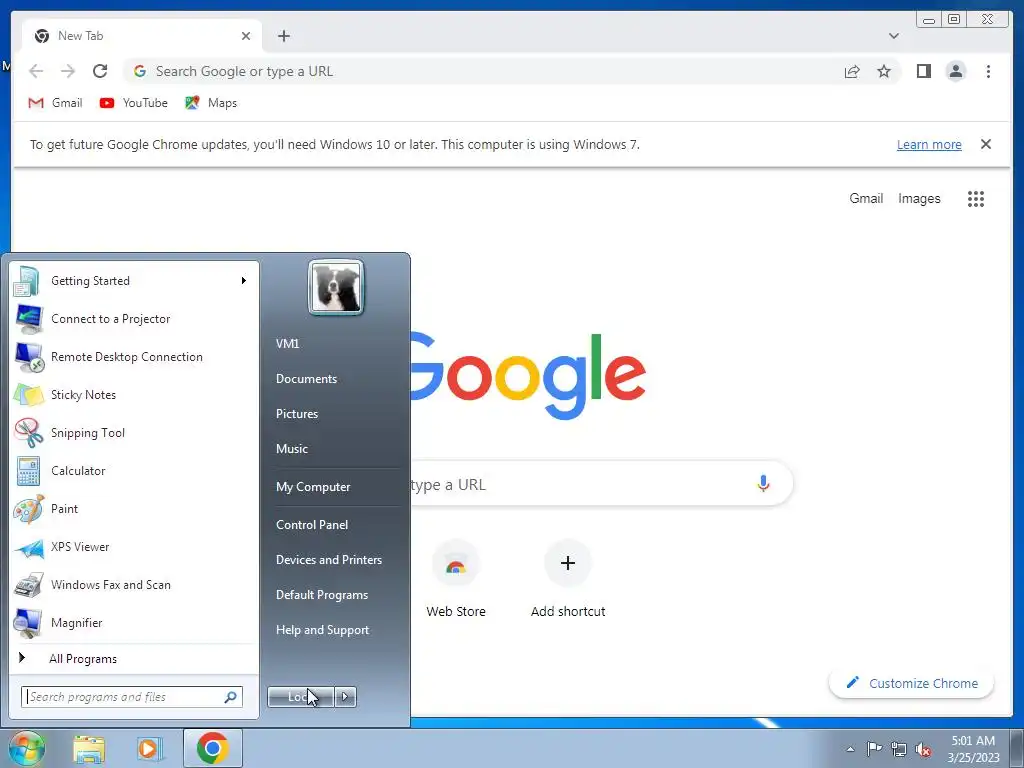Open XPS Viewer from Start menu
The image size is (1024, 768).
click(x=134, y=547)
